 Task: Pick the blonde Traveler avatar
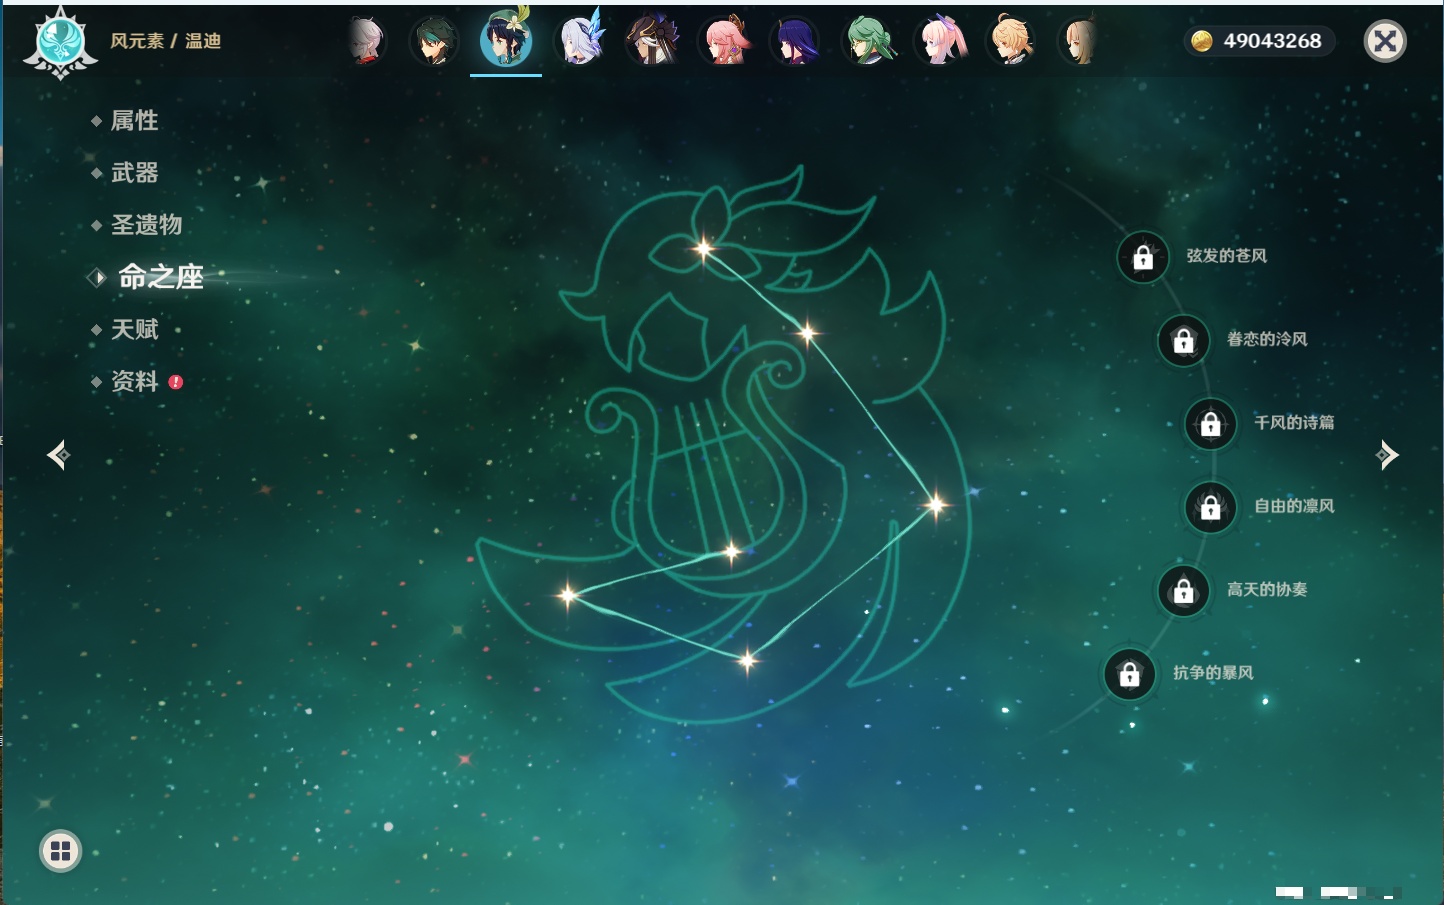point(1010,42)
